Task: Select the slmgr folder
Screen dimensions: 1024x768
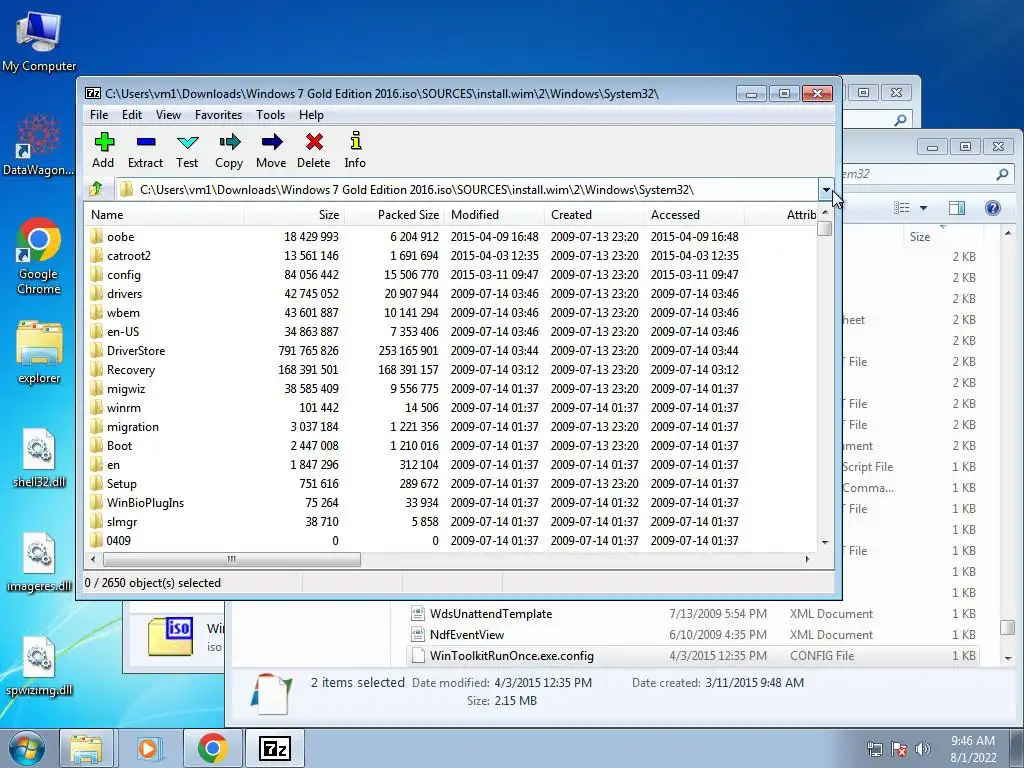Action: (x=451, y=522)
